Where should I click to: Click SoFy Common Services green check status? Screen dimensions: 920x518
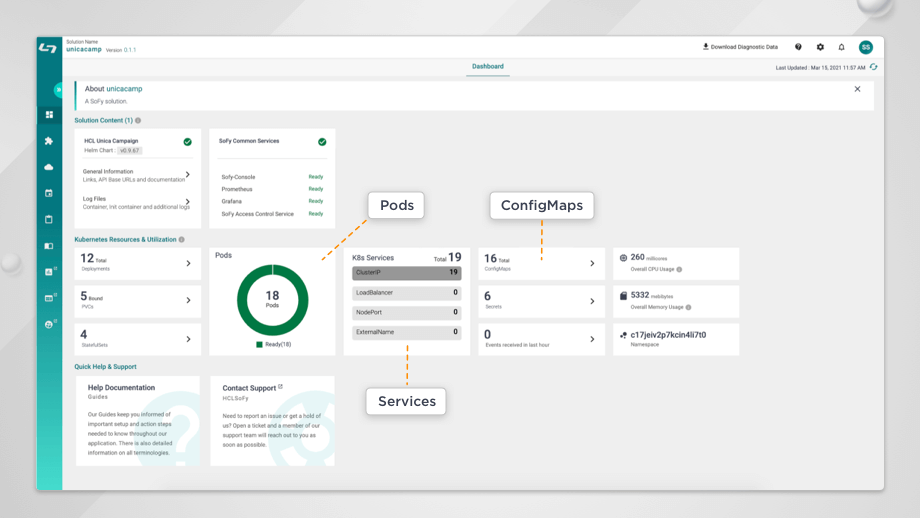(x=322, y=142)
